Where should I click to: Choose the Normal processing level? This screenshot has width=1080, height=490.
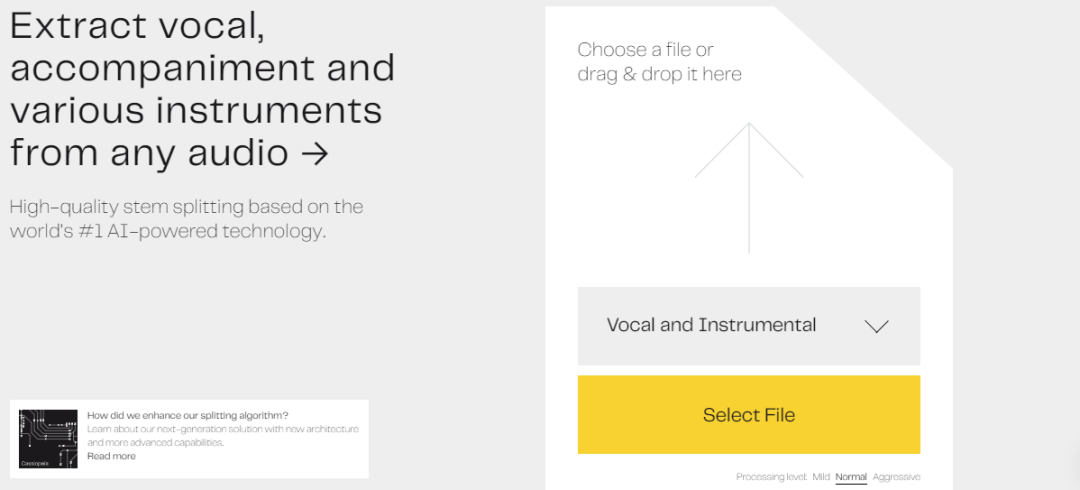point(851,477)
